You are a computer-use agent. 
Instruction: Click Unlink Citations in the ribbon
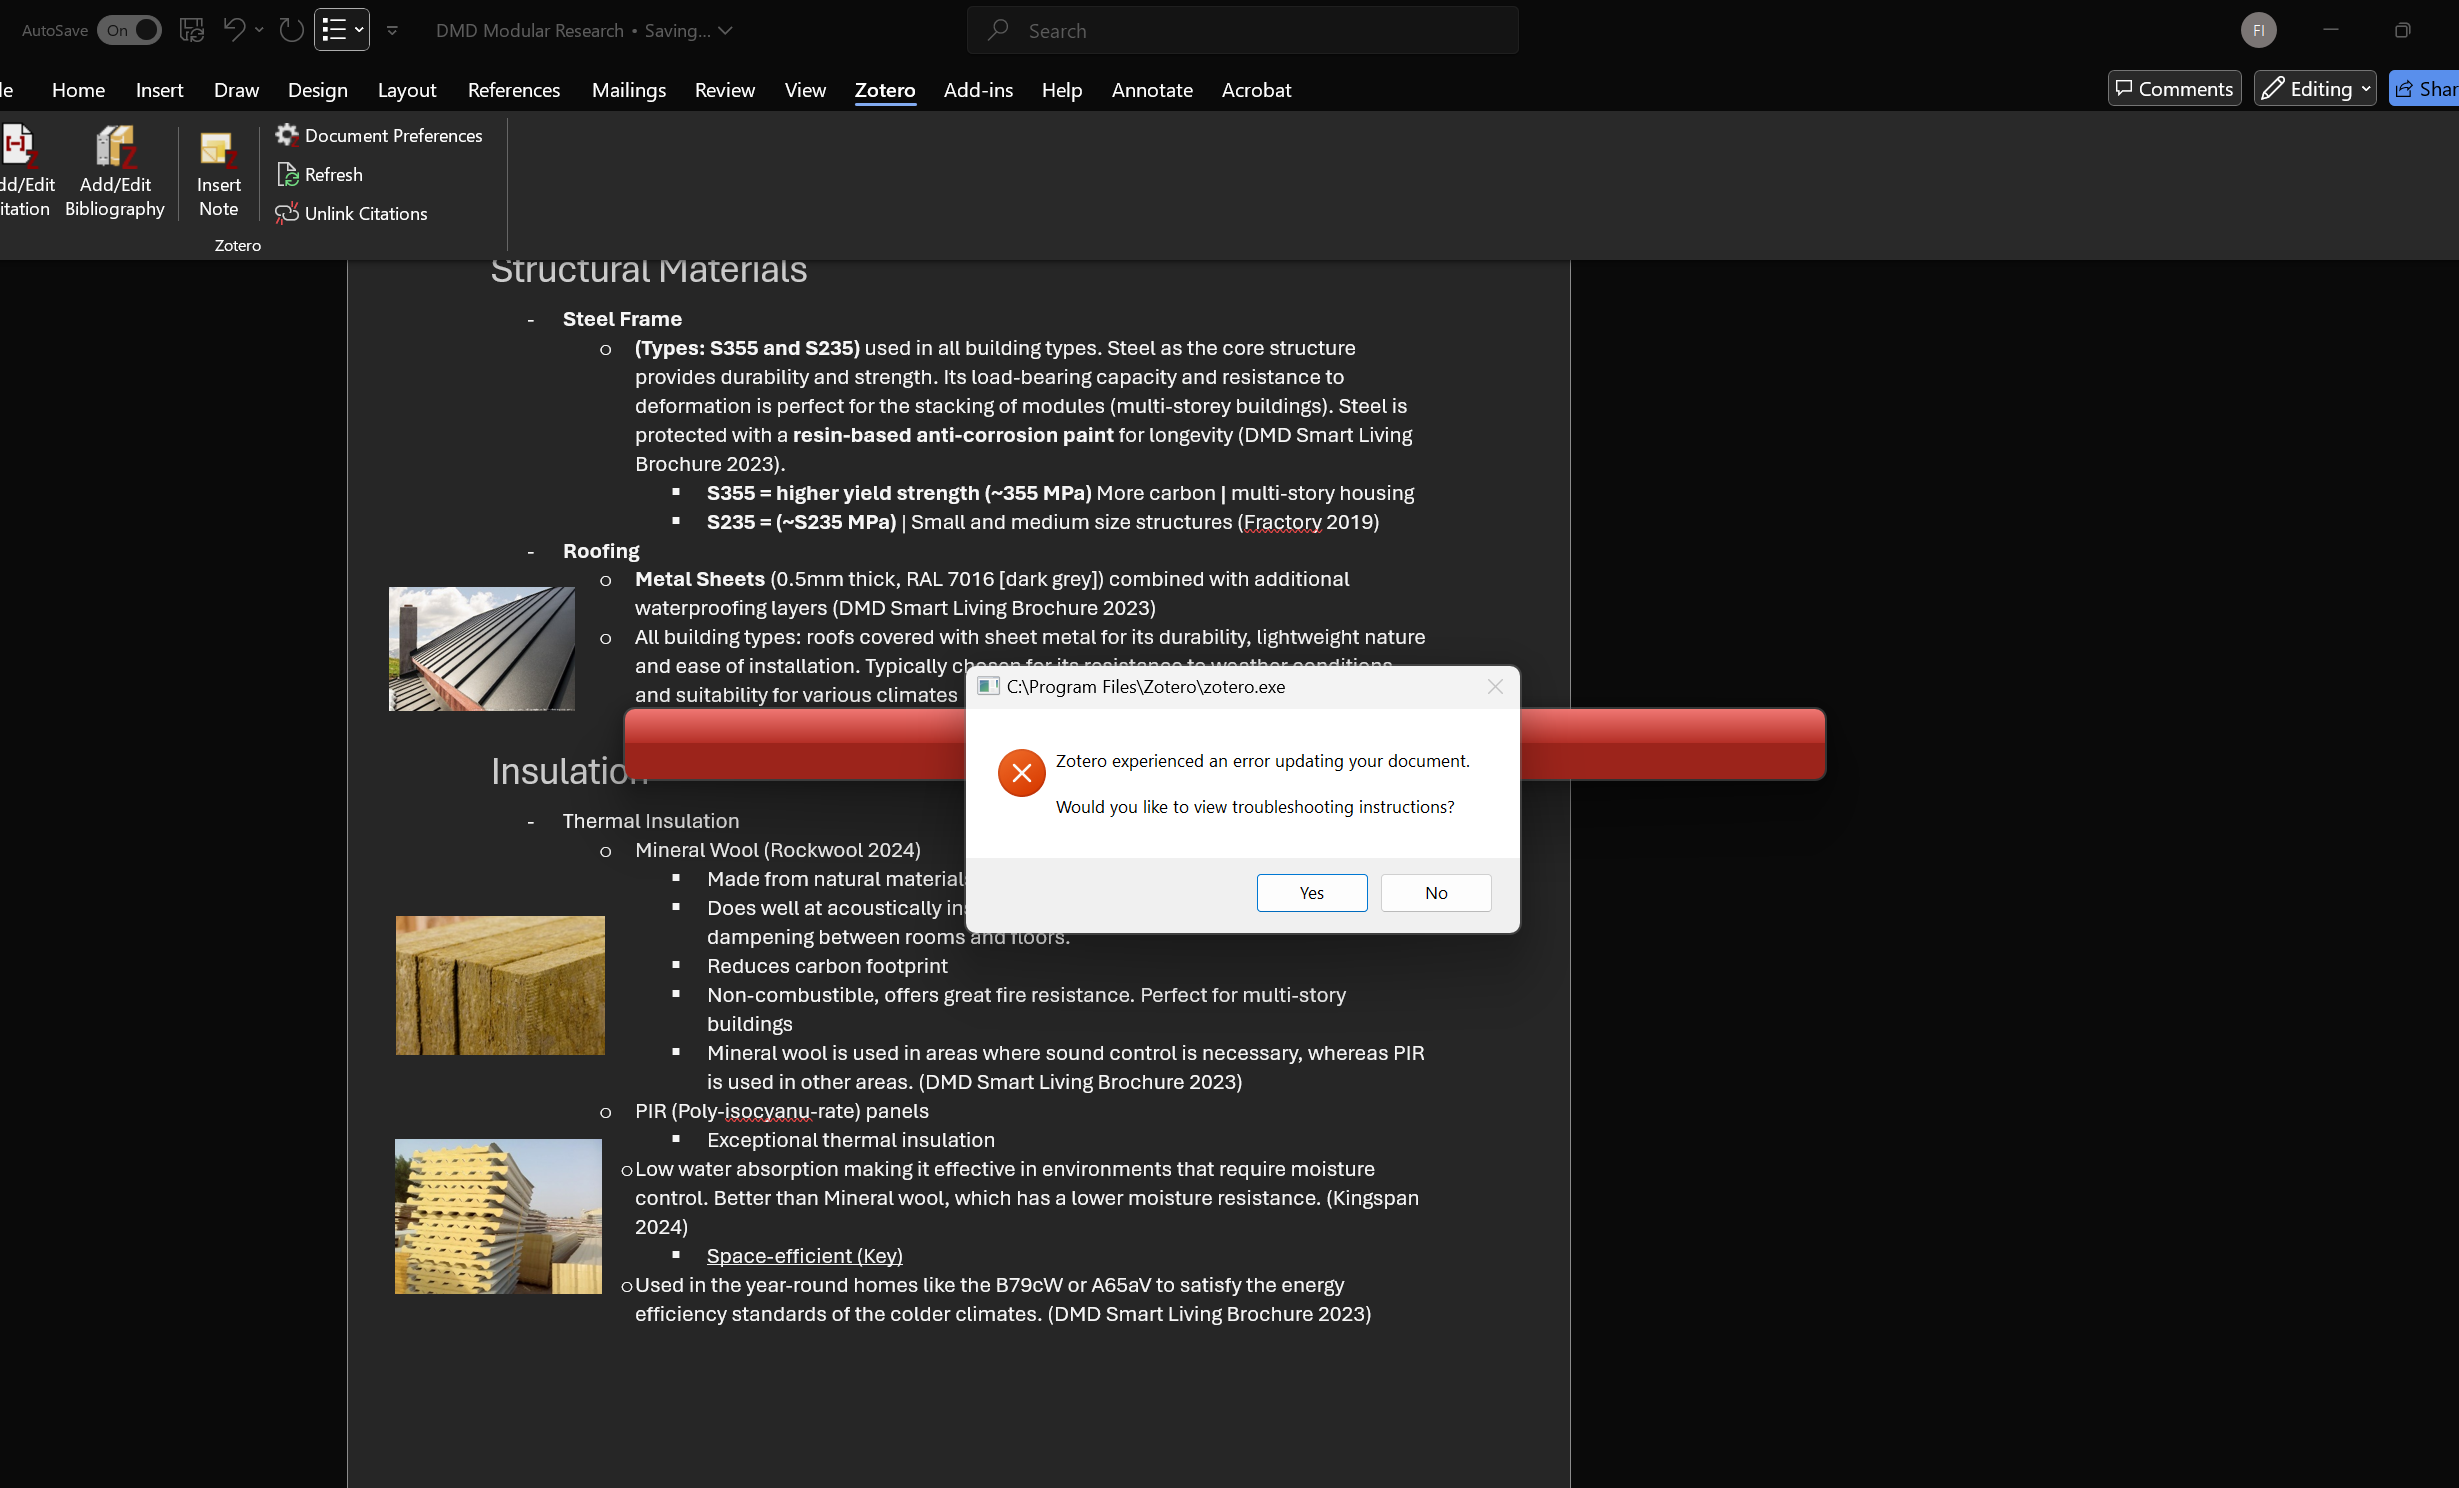point(351,213)
